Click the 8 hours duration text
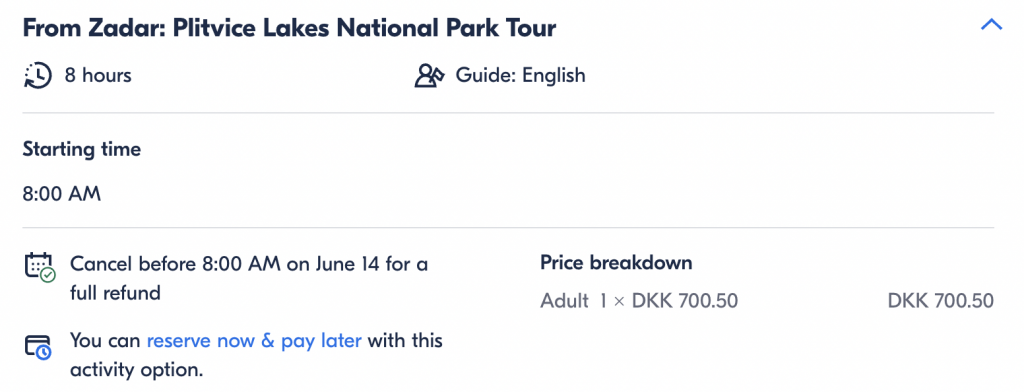The height and width of the screenshot is (392, 1024). click(x=98, y=76)
